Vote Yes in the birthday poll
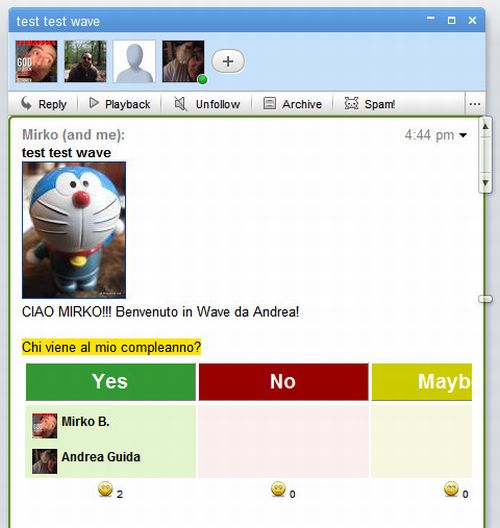This screenshot has height=528, width=500. pyautogui.click(x=111, y=382)
